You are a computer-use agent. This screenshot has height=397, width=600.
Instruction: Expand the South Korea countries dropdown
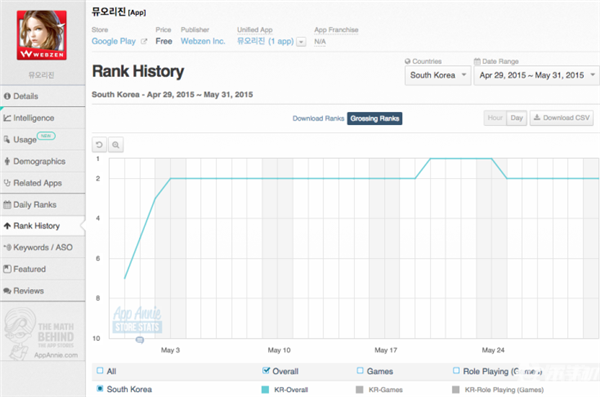(438, 75)
